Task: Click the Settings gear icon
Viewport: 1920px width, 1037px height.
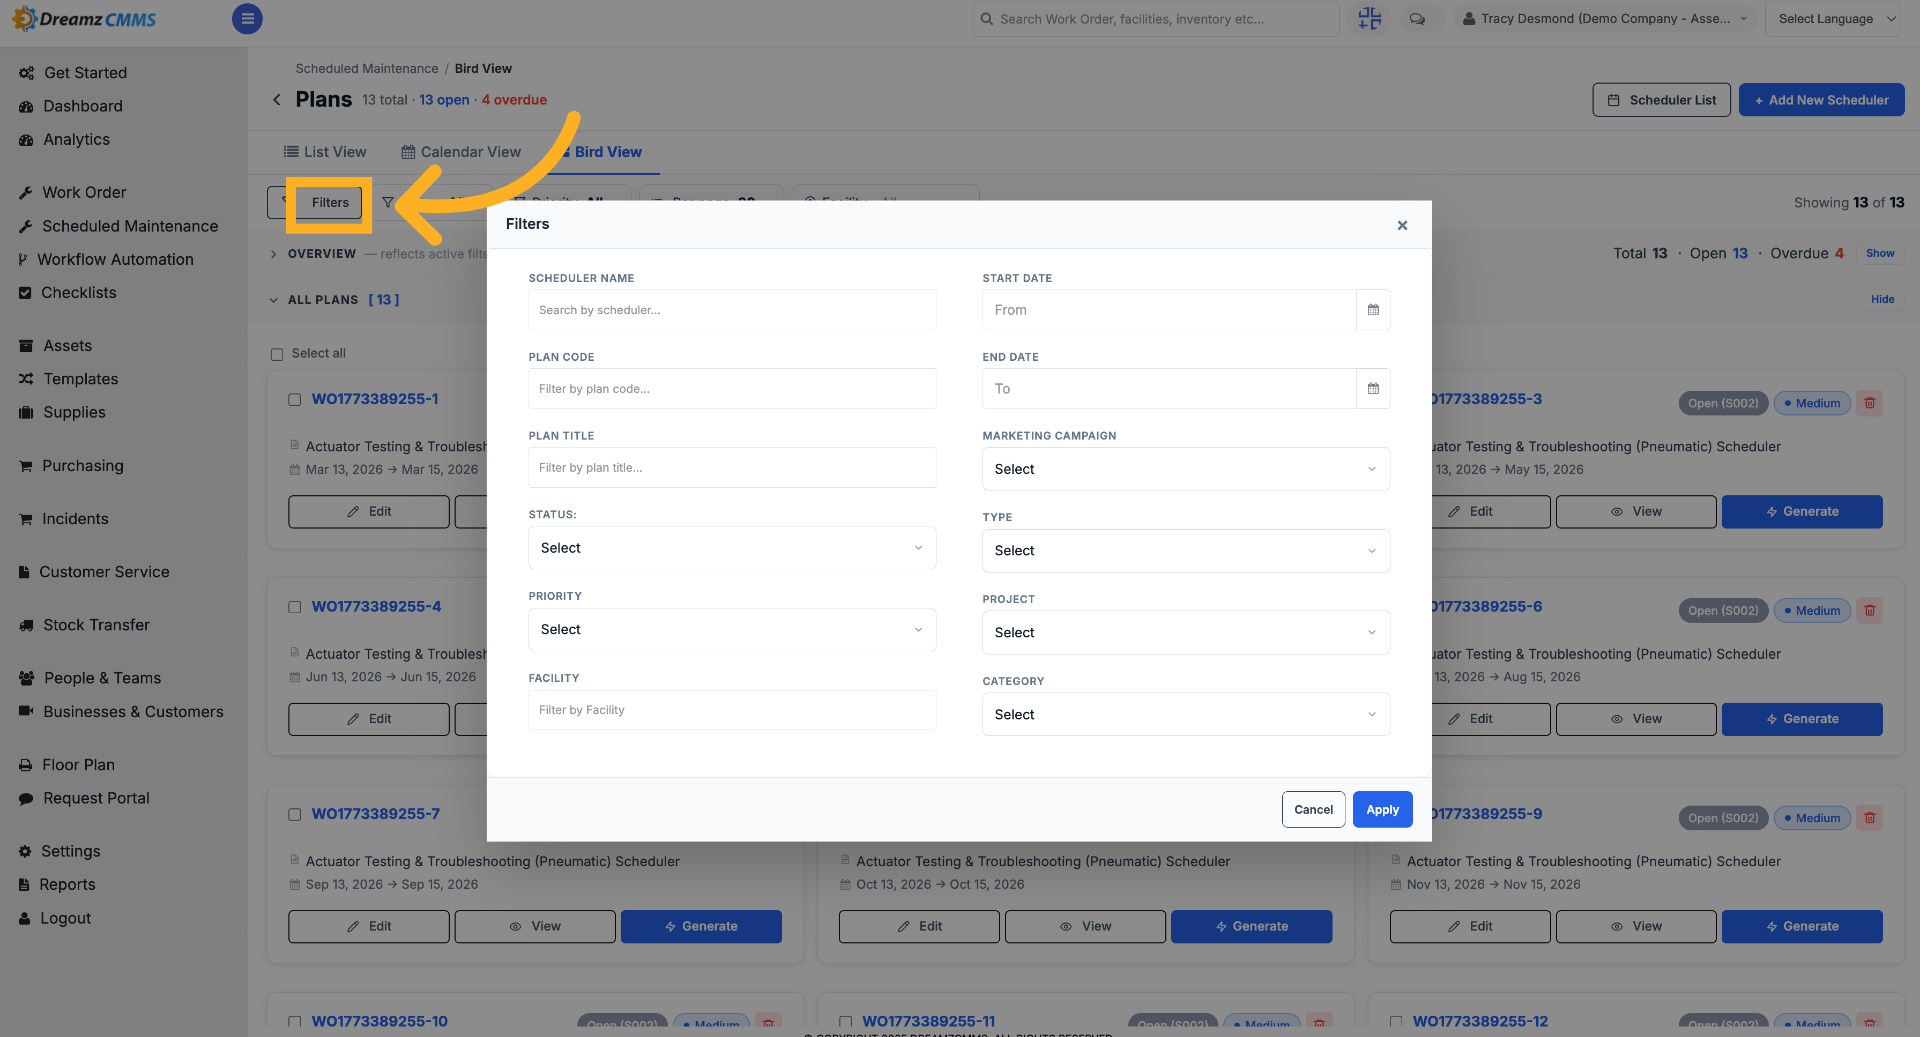Action: [x=25, y=851]
